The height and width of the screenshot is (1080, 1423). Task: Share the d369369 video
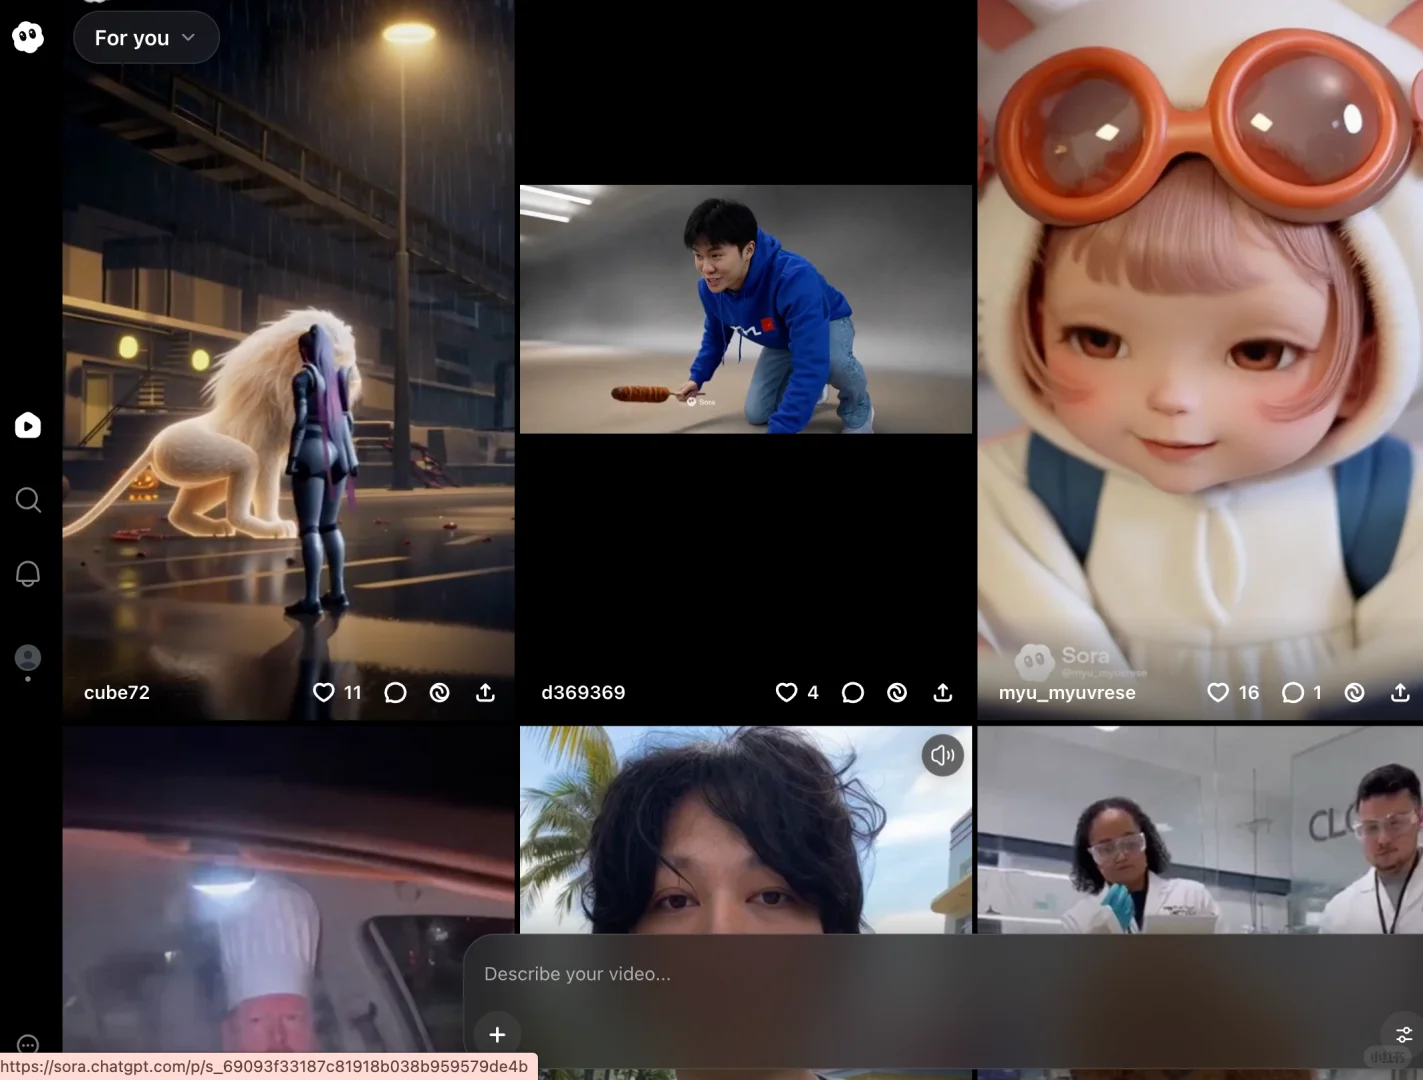click(943, 692)
